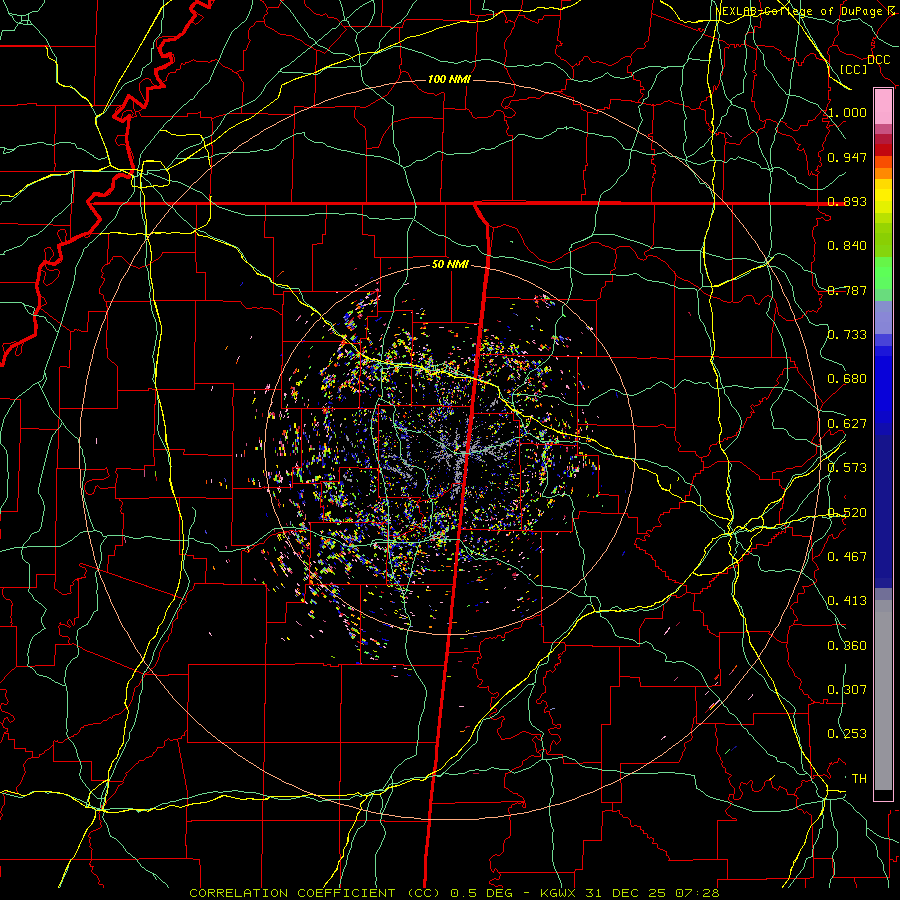
Task: Click the CORRELATION COEFFICIENT (CC) caption text
Action: [316, 893]
